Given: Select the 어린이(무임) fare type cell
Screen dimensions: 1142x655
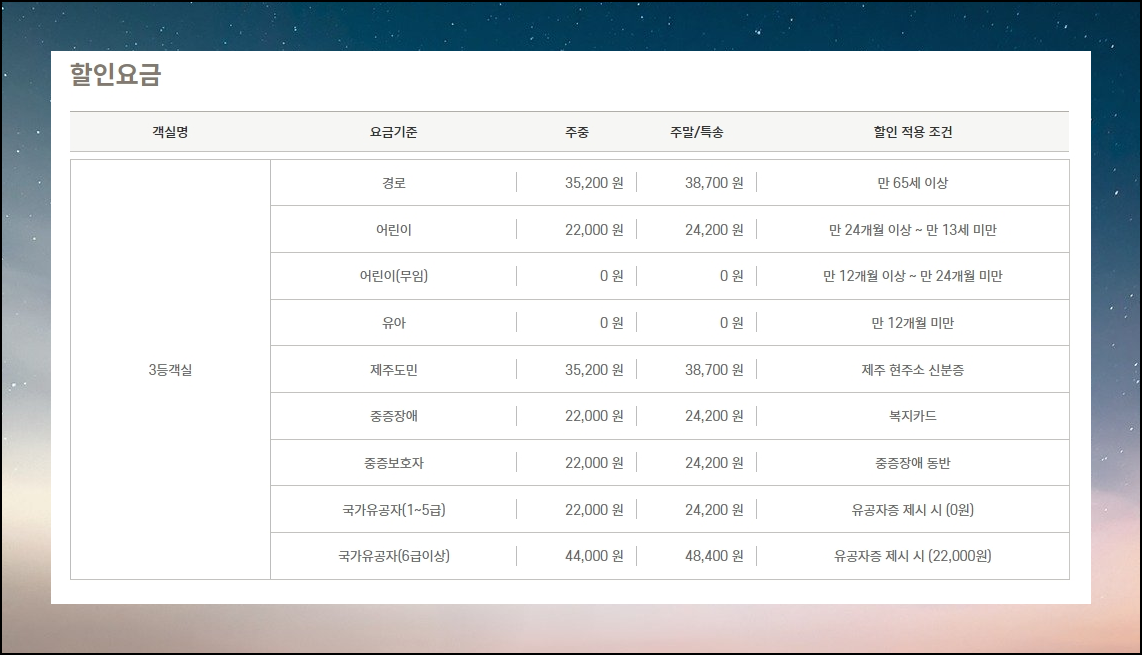Looking at the screenshot, I should coord(393,276).
